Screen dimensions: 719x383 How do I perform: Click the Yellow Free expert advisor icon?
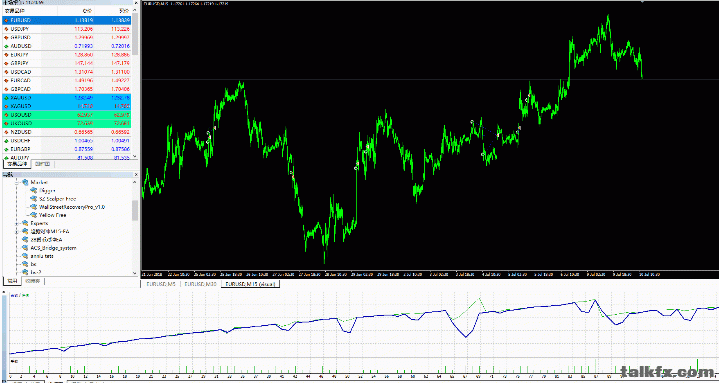(x=33, y=215)
